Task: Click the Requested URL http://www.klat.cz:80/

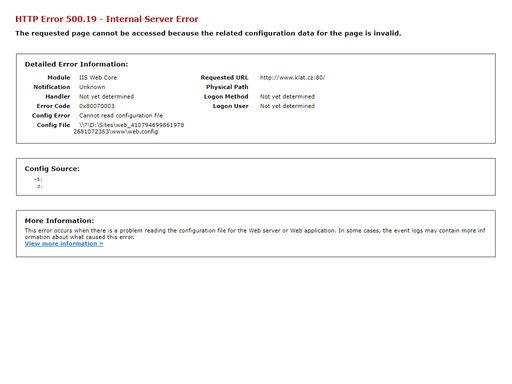Action: point(292,77)
